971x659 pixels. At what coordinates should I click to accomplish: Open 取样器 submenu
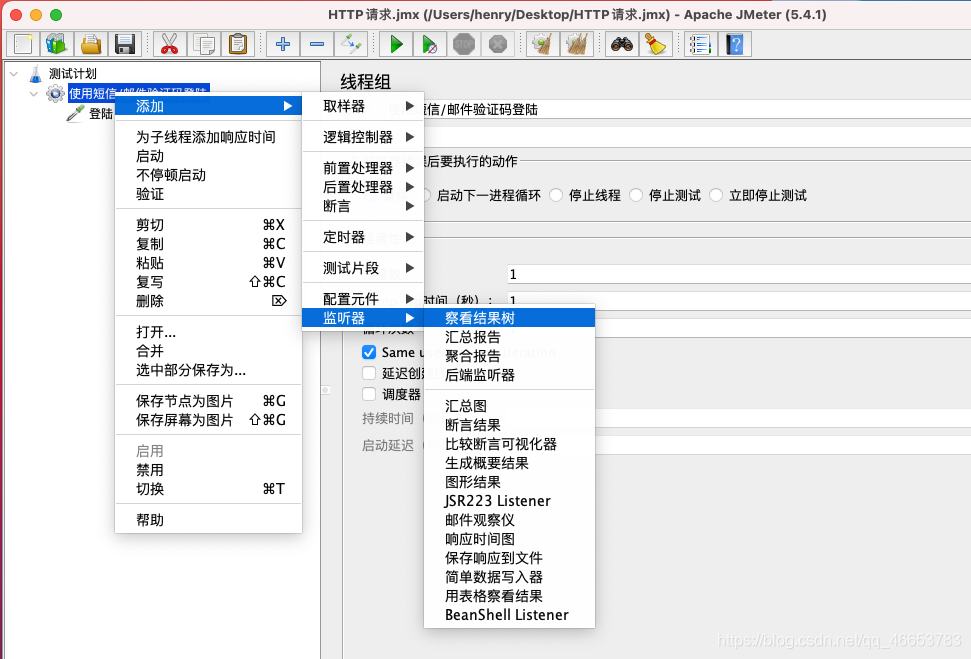tap(363, 106)
